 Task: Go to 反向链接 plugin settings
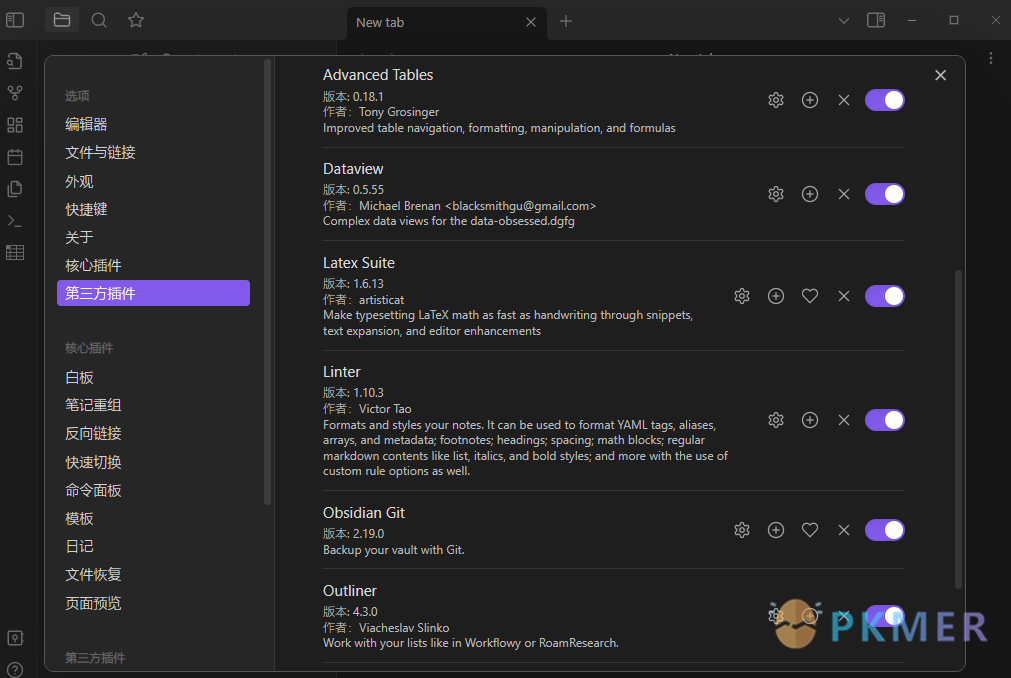pyautogui.click(x=153, y=433)
